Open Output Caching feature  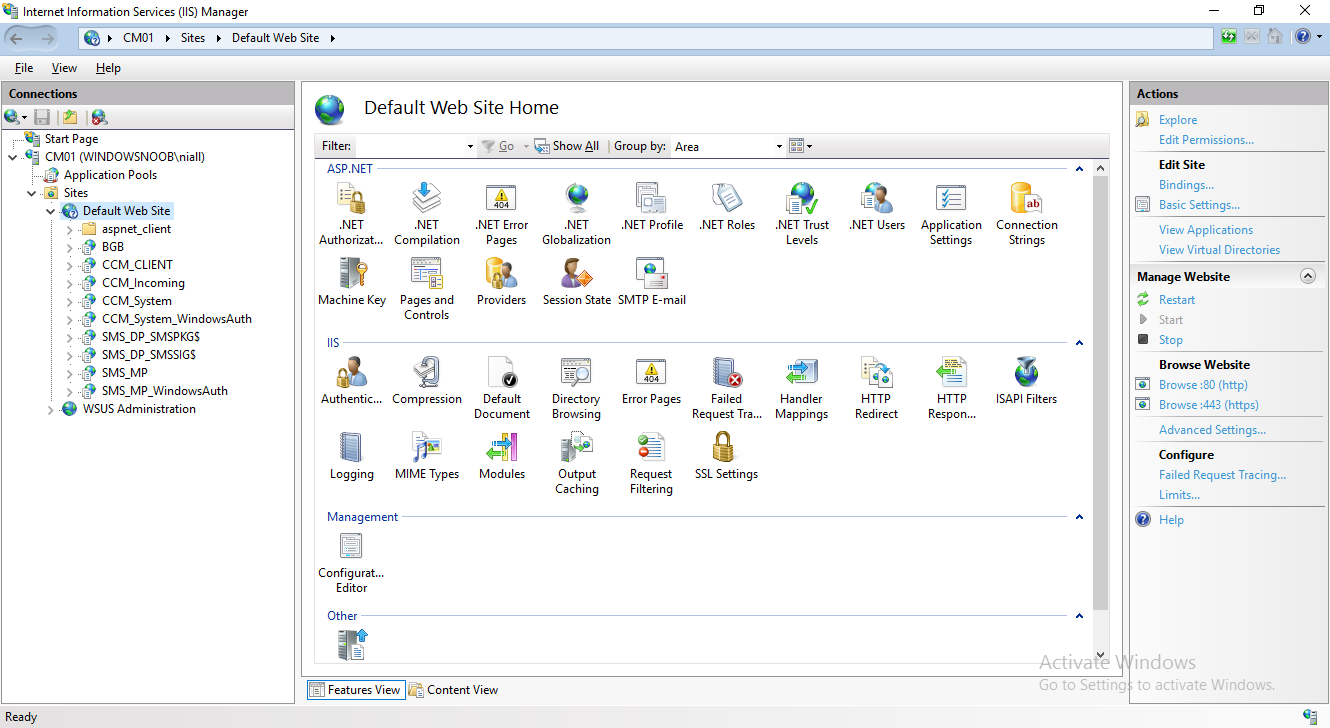point(577,463)
